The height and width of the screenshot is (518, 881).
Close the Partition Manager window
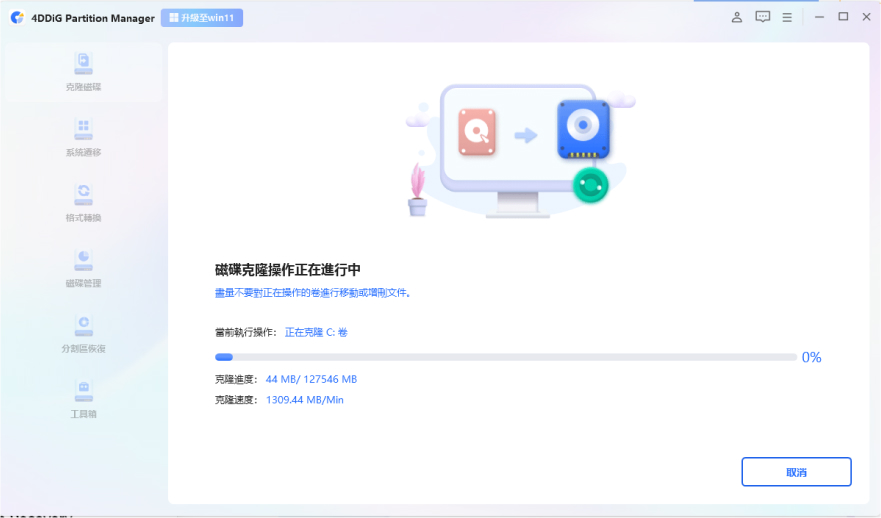pyautogui.click(x=866, y=17)
